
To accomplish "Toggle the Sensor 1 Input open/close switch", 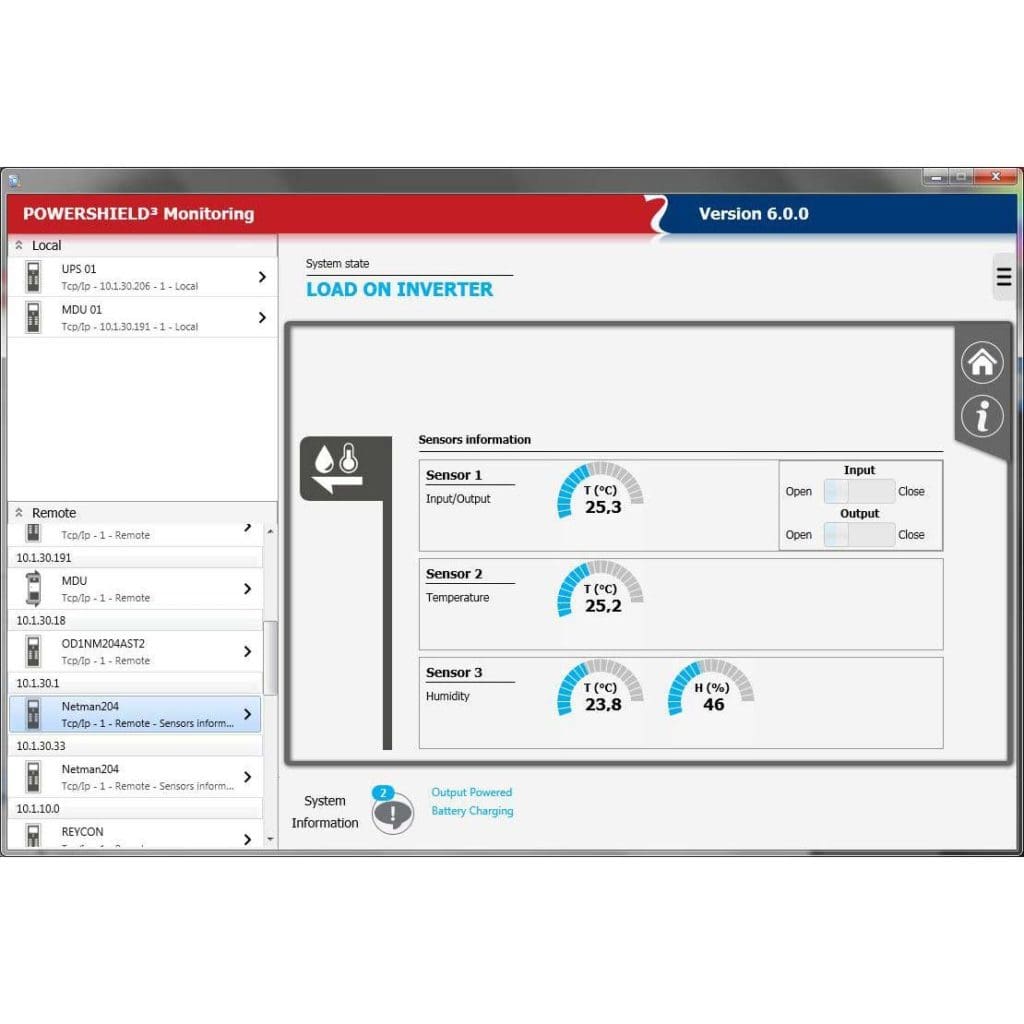I will coord(859,491).
